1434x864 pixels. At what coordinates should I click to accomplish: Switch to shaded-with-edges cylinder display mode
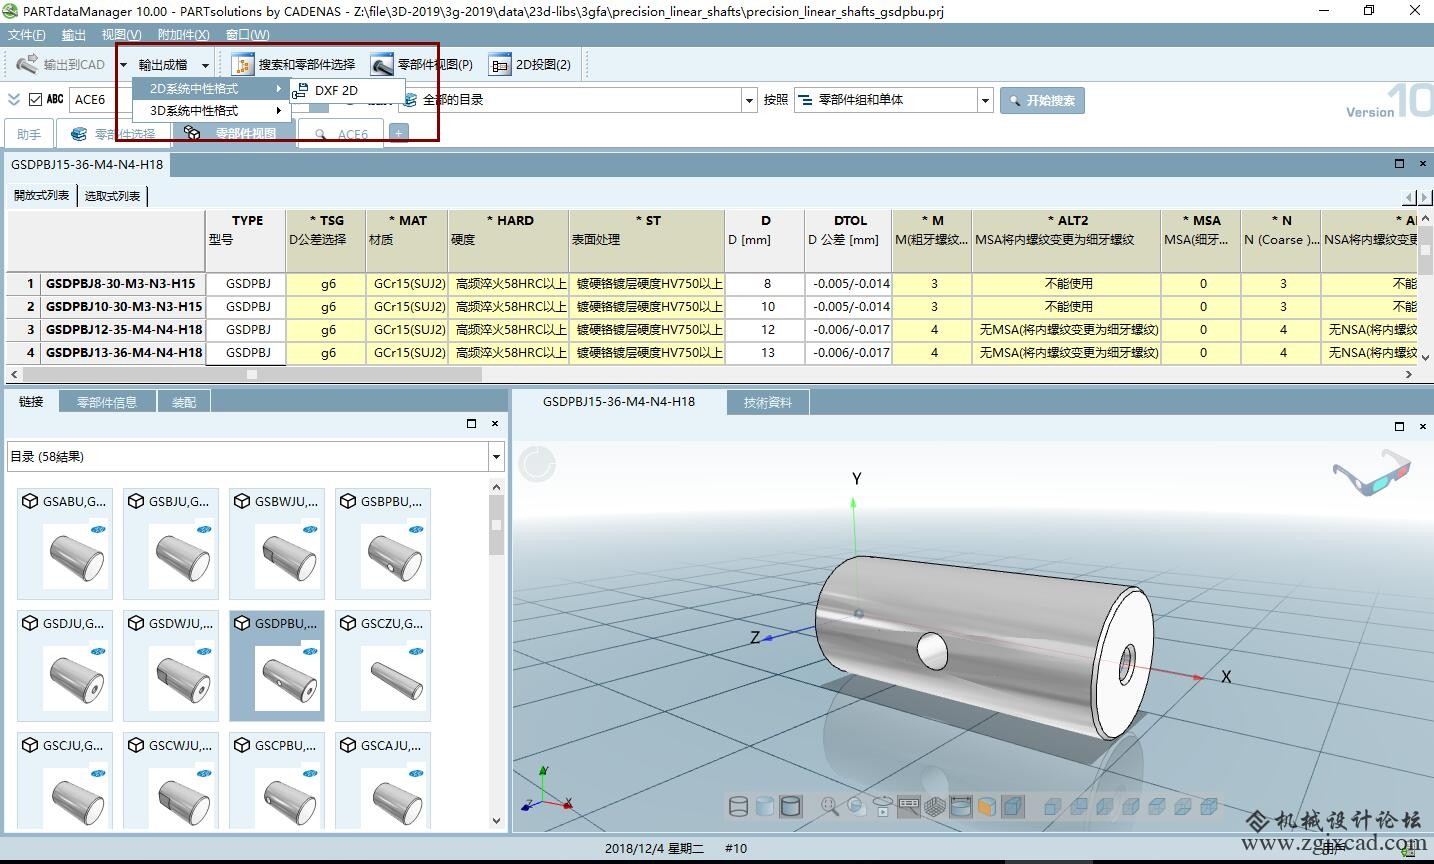(x=790, y=806)
